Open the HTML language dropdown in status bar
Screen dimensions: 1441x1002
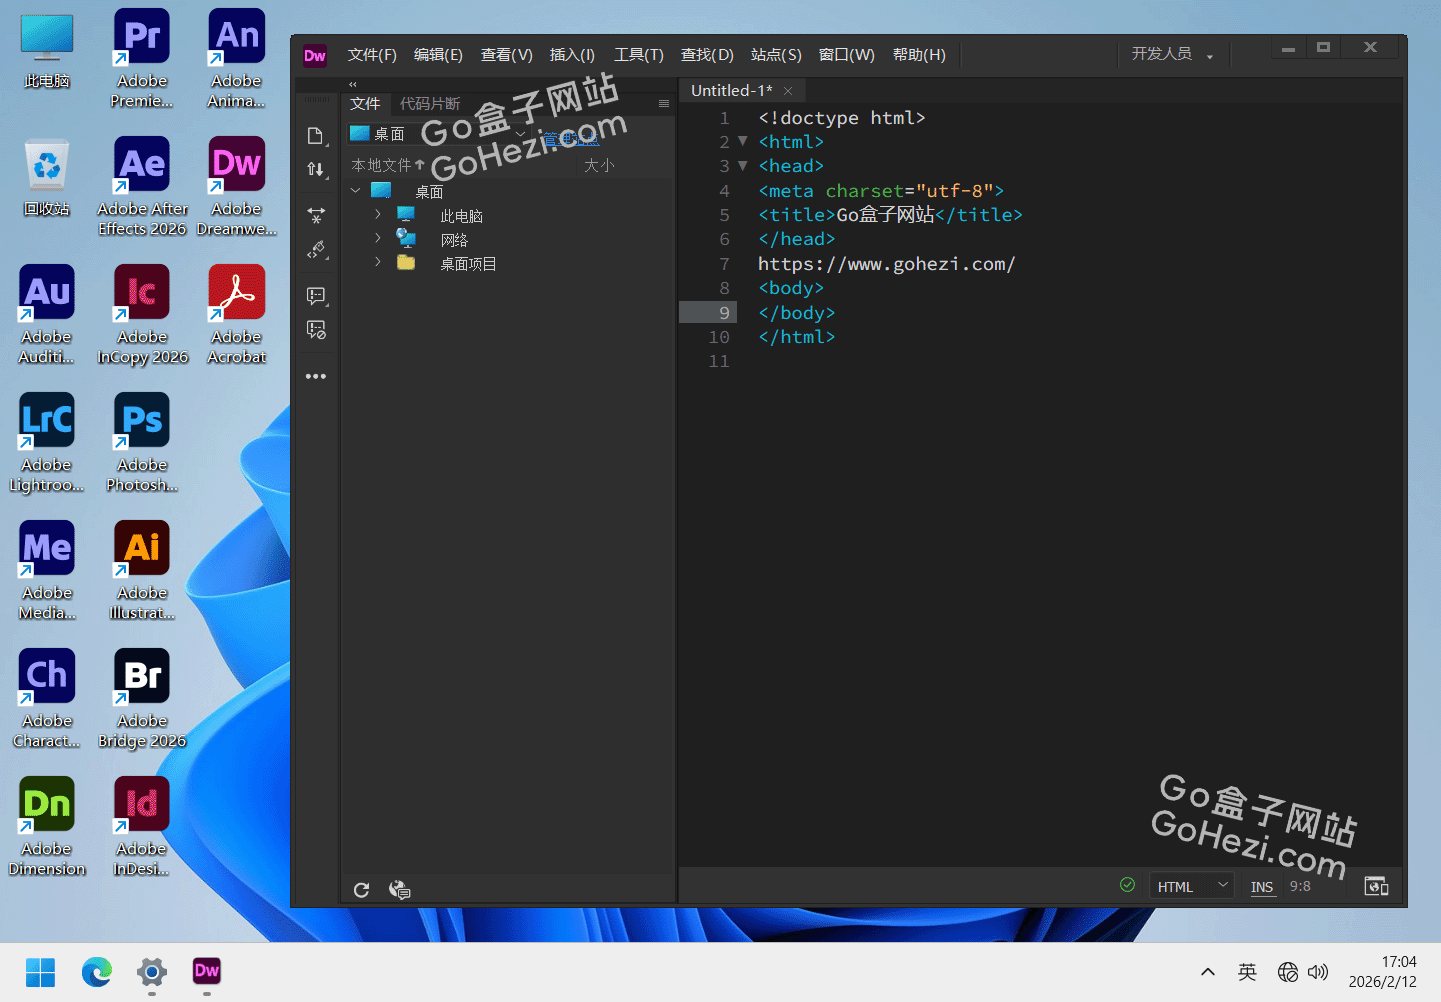1192,886
